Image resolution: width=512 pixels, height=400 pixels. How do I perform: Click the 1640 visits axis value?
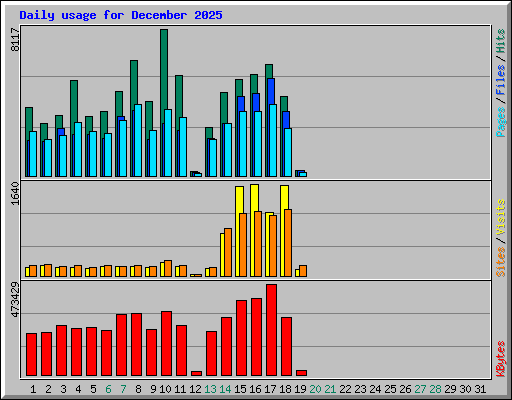click(15, 193)
